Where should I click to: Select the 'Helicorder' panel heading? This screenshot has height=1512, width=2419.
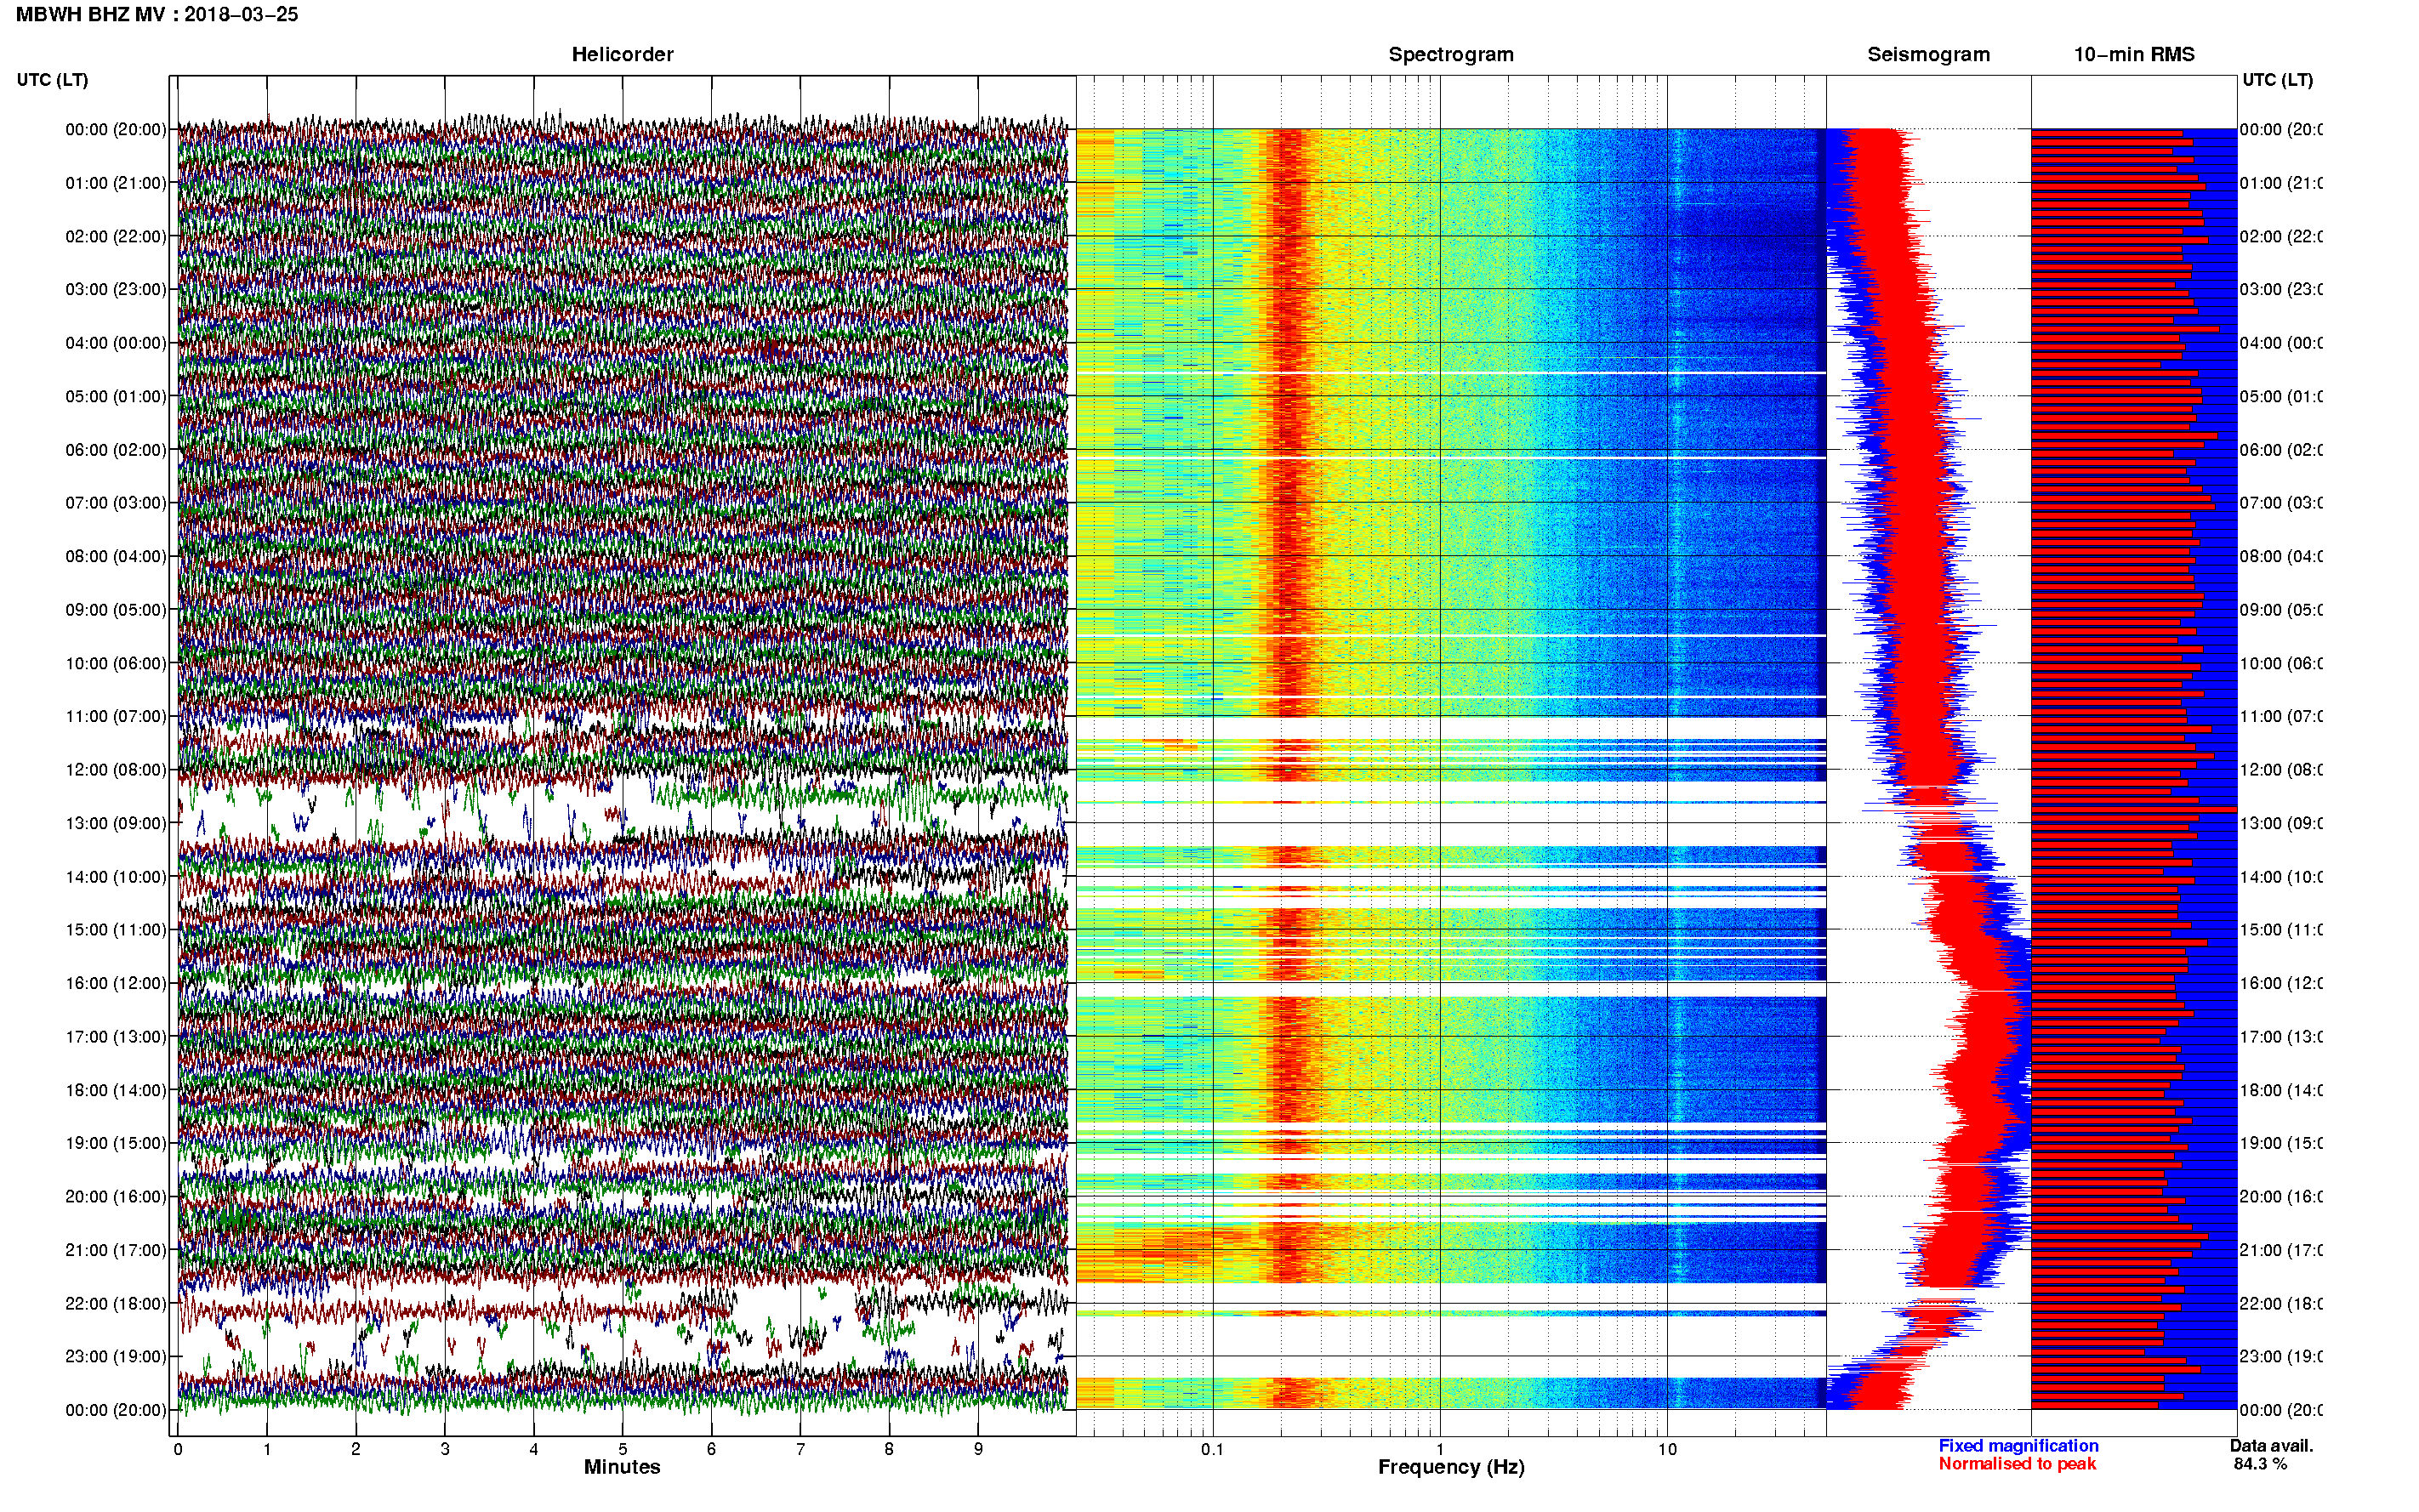coord(622,54)
